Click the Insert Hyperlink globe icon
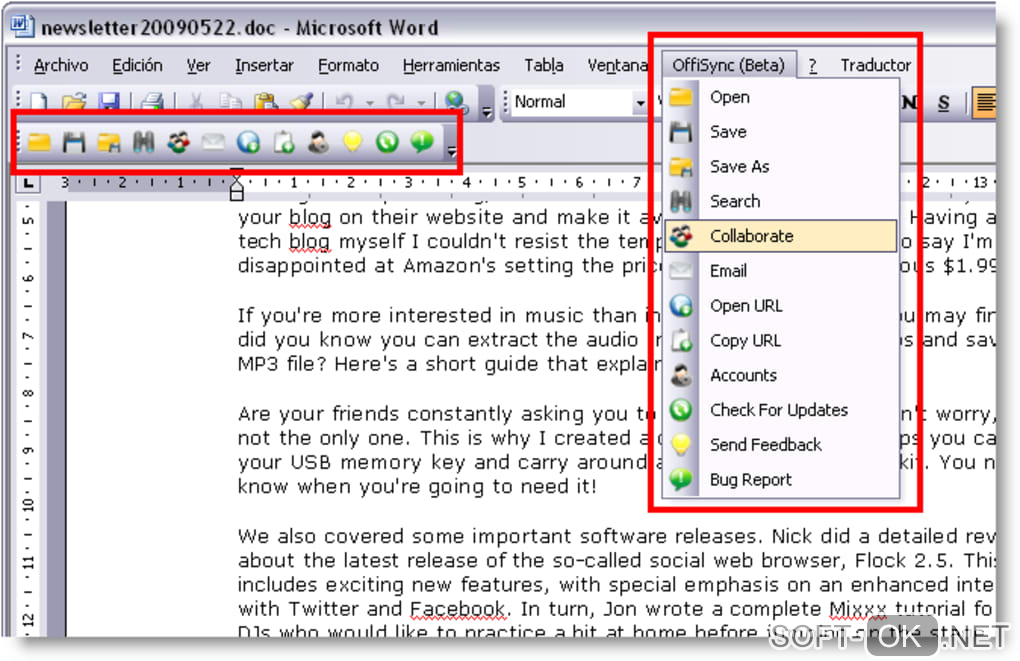Screen dimensions: 1020x661 (457, 102)
